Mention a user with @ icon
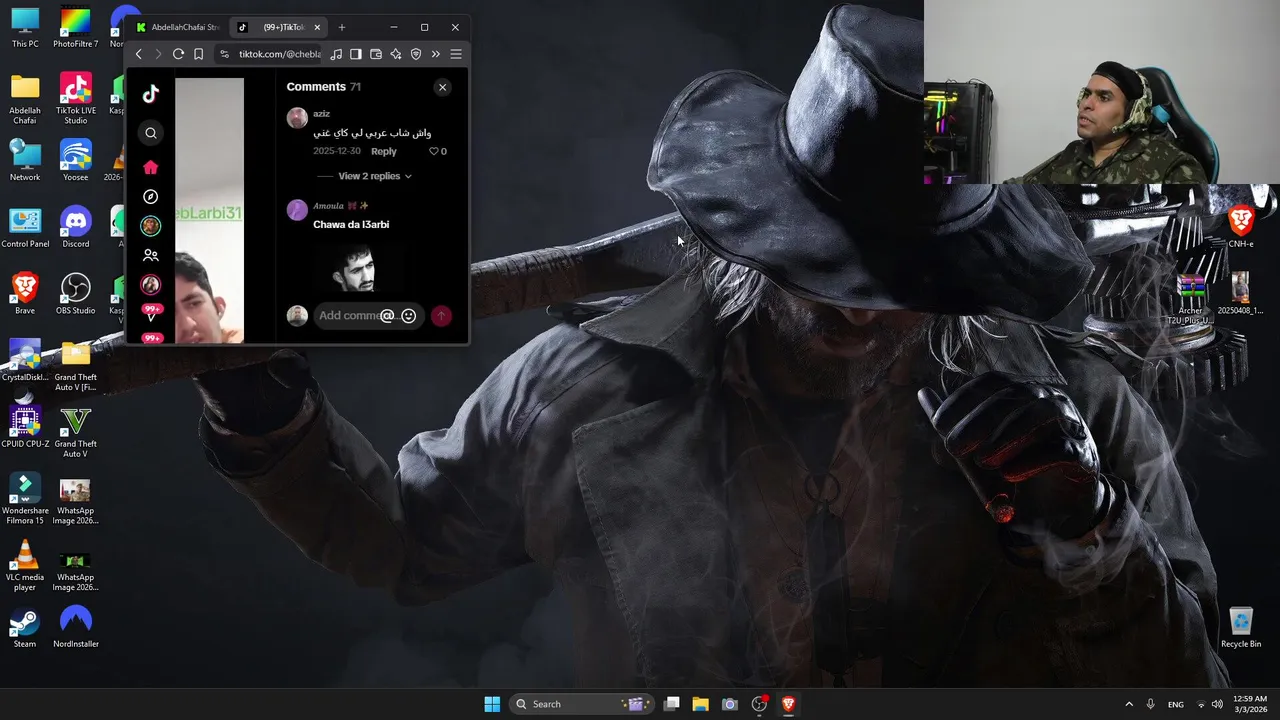Screen dimensions: 1280x720 pyautogui.click(x=387, y=316)
